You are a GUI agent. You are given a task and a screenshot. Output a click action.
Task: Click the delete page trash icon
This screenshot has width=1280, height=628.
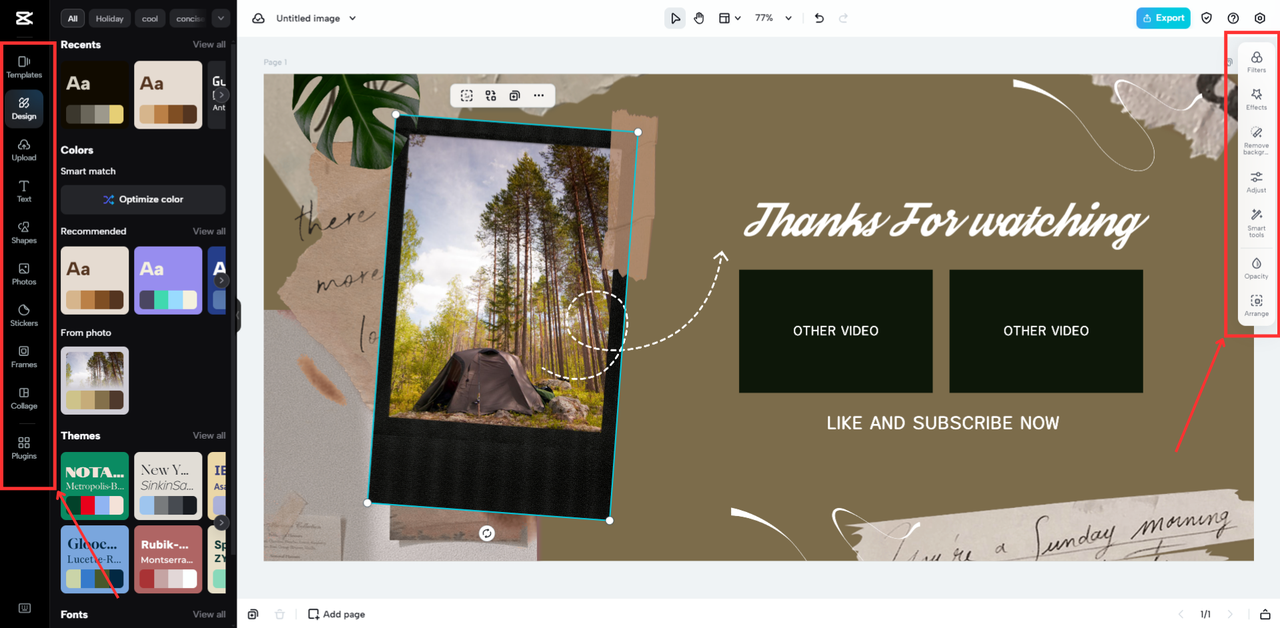point(280,614)
